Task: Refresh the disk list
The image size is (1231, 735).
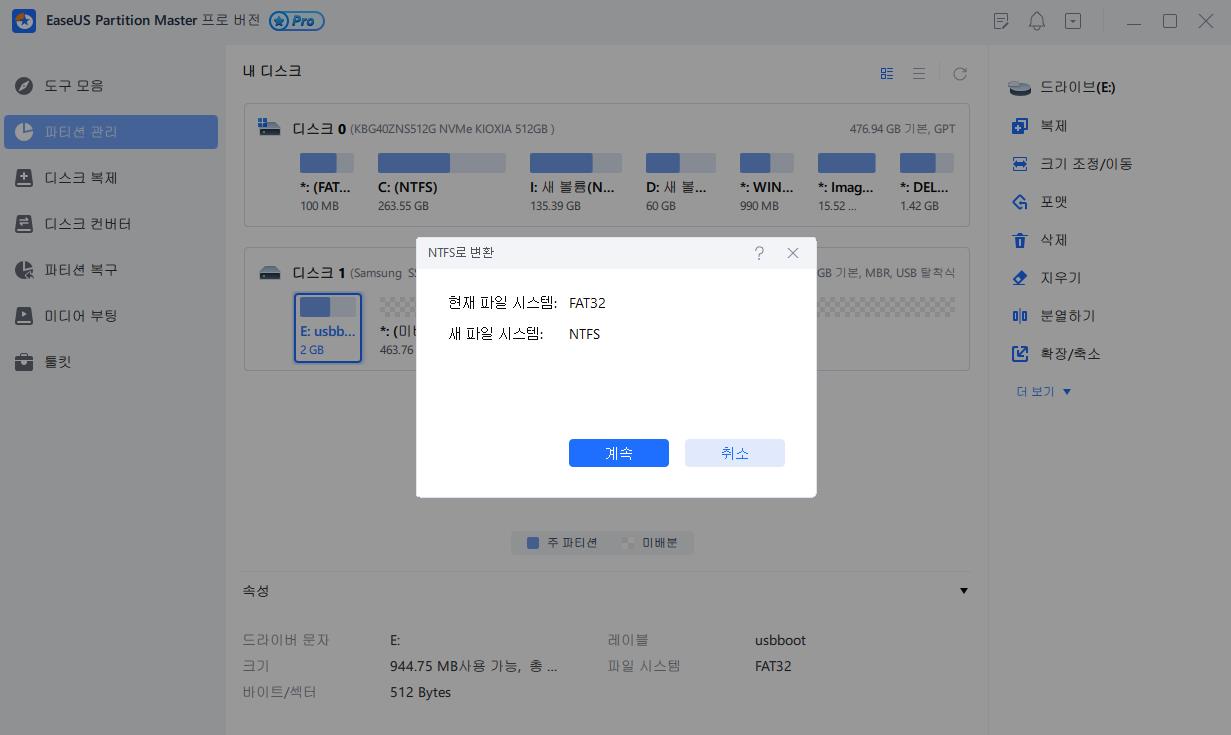Action: pos(959,73)
